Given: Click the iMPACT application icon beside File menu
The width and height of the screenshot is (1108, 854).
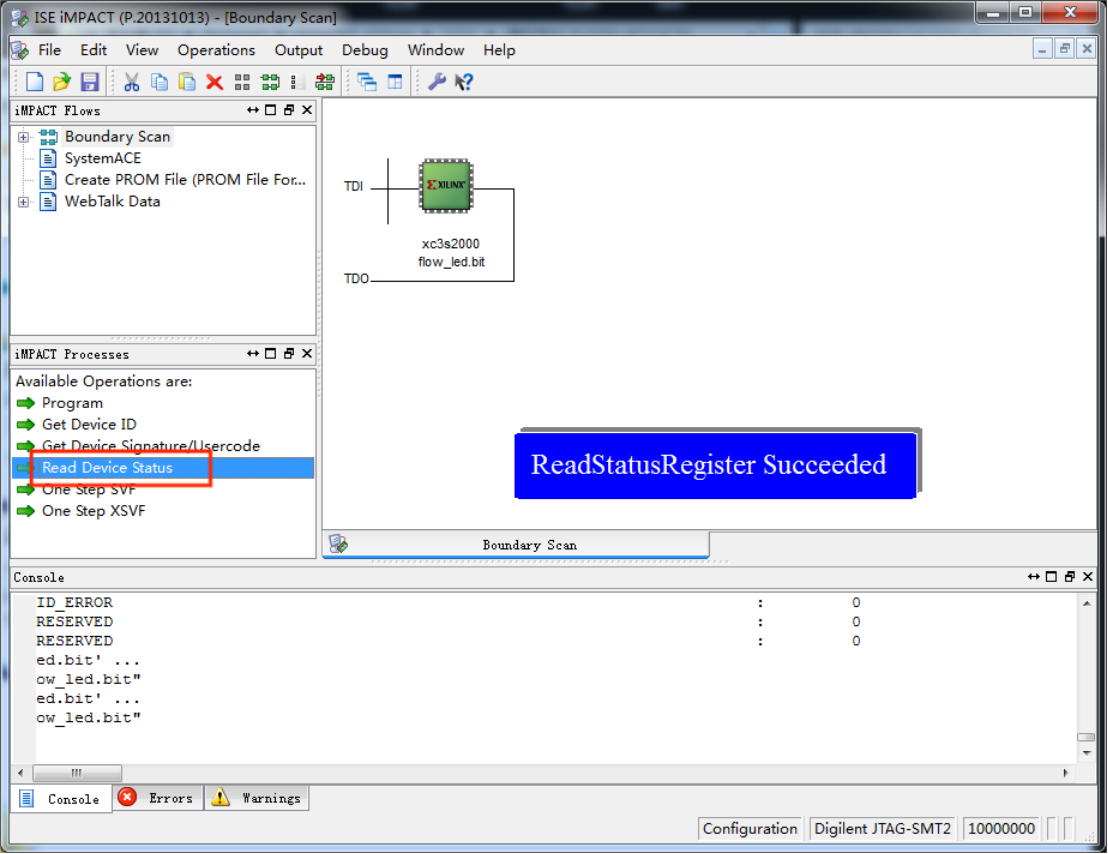Looking at the screenshot, I should click(x=20, y=50).
